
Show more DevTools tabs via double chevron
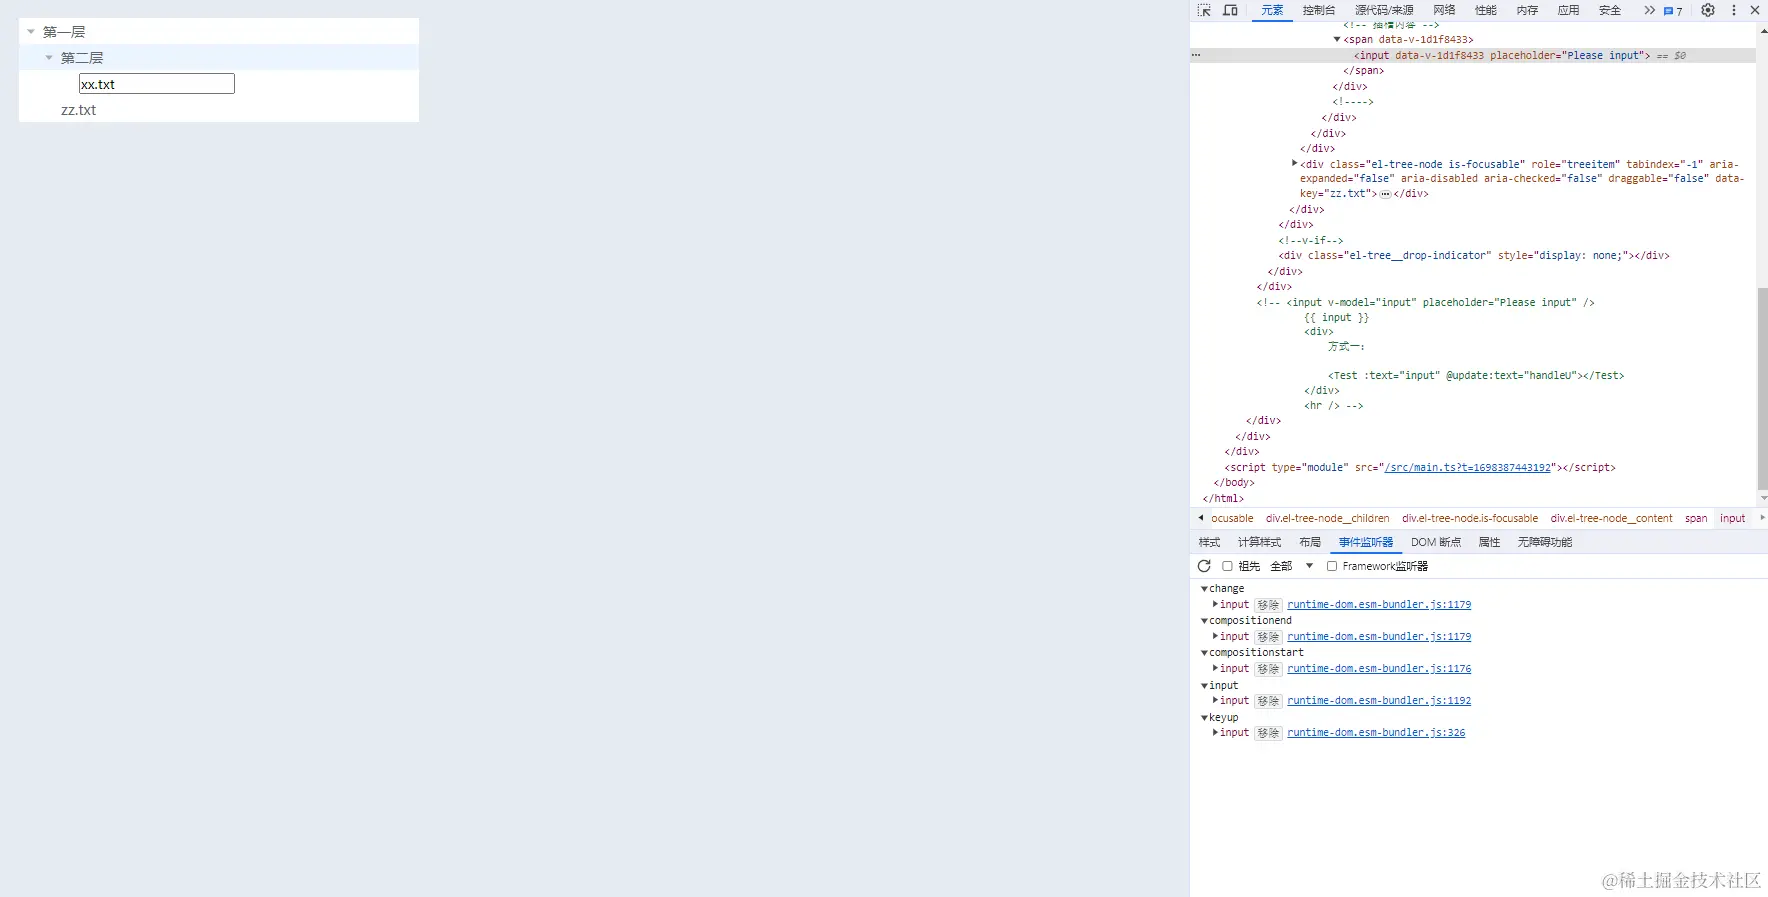1649,10
